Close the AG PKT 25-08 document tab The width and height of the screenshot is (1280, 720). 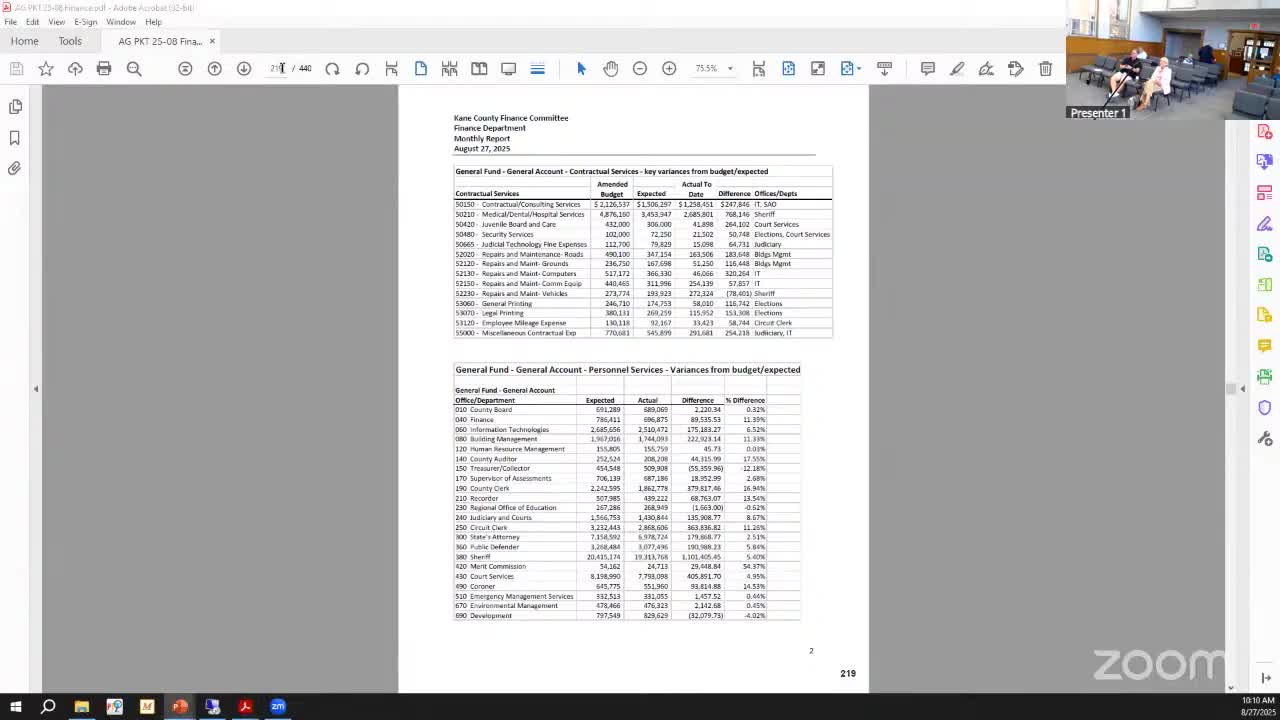tap(212, 41)
